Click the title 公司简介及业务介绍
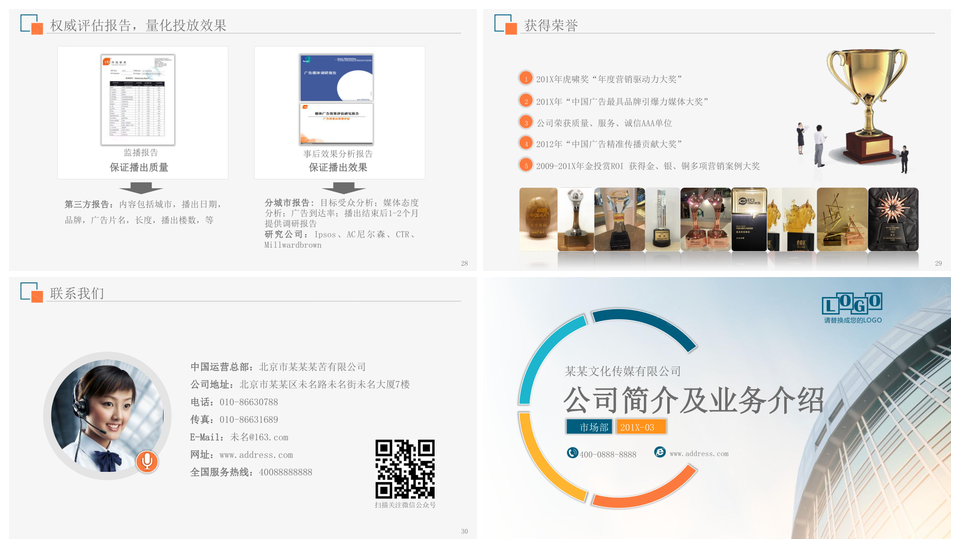960x548 pixels. tap(694, 400)
